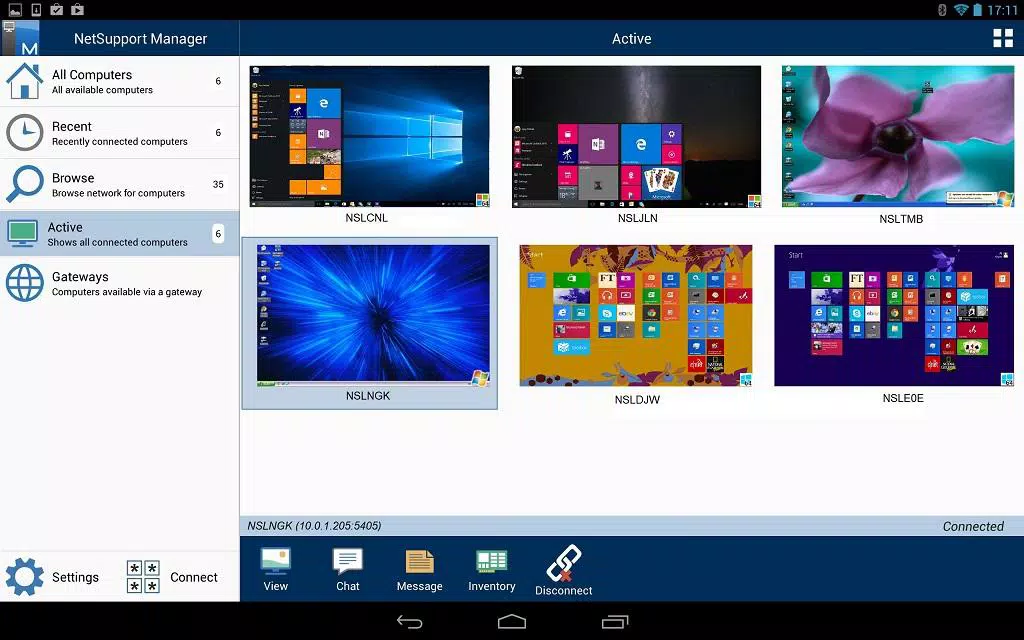Select the NSLCNL computer thumbnail
1024x640 pixels.
(370, 136)
